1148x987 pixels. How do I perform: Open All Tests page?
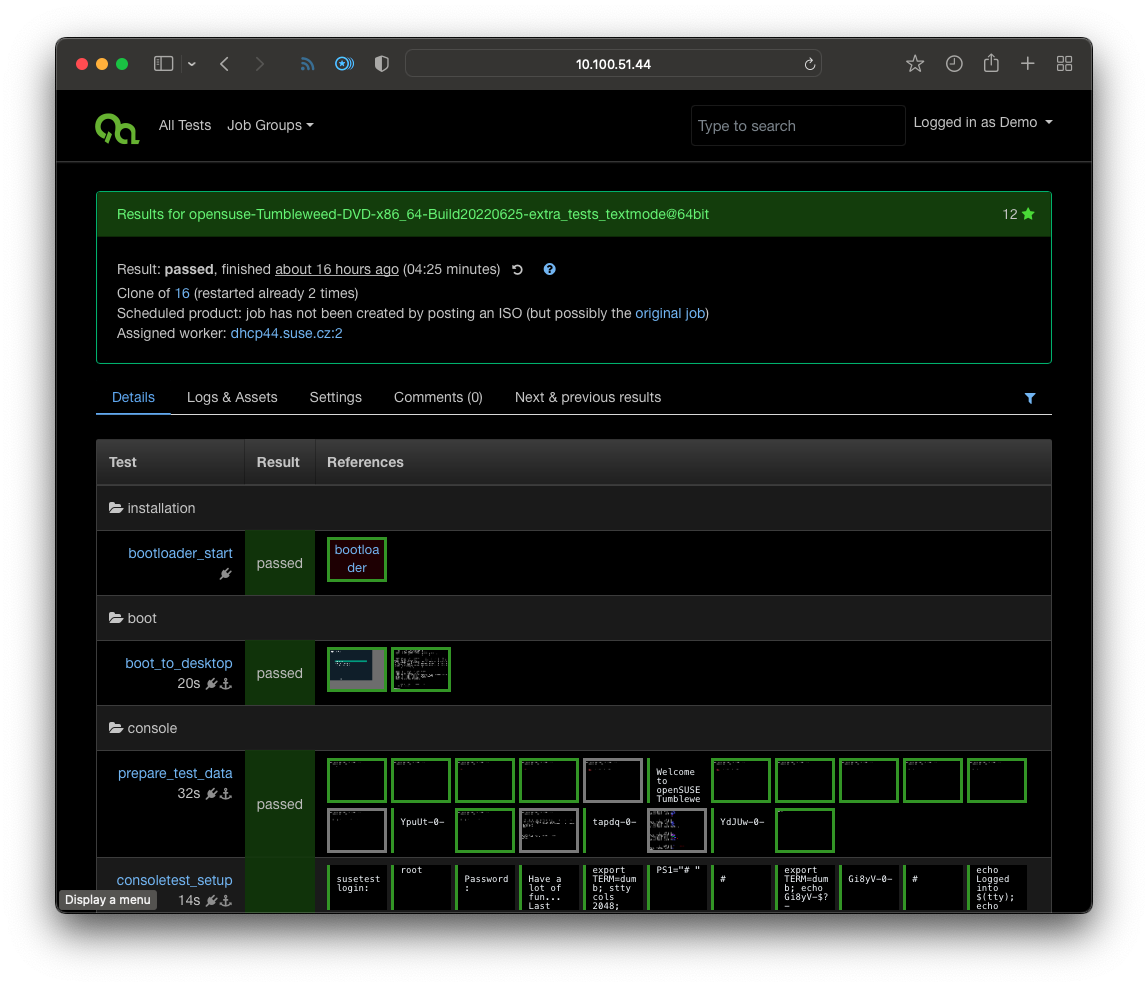[x=184, y=125]
